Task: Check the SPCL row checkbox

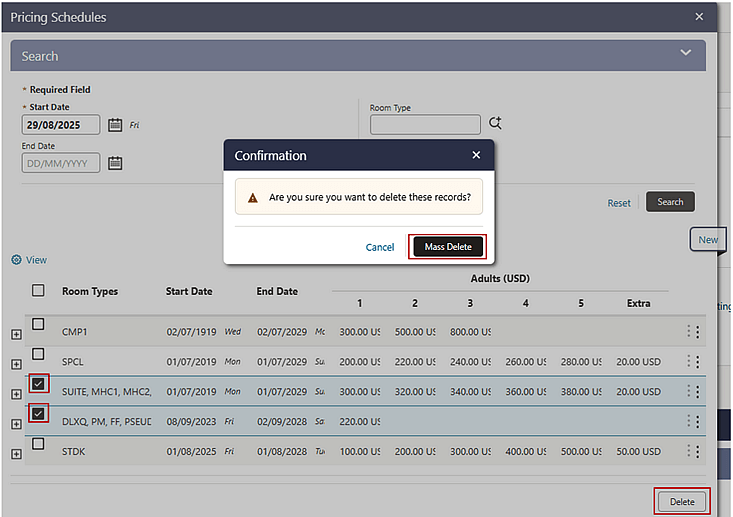Action: [38, 354]
